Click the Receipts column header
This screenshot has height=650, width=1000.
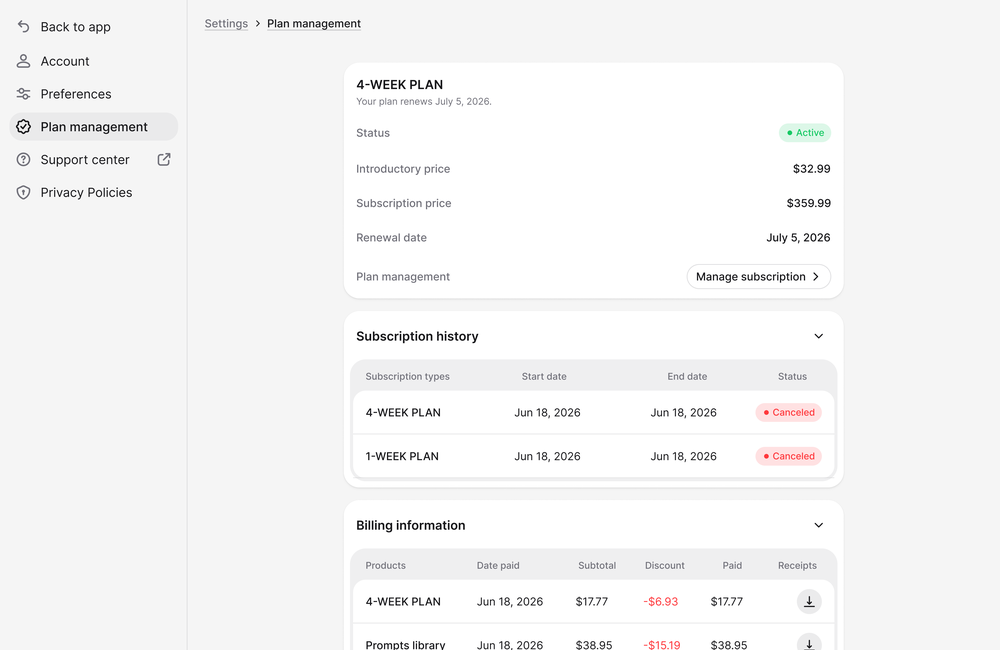[797, 566]
